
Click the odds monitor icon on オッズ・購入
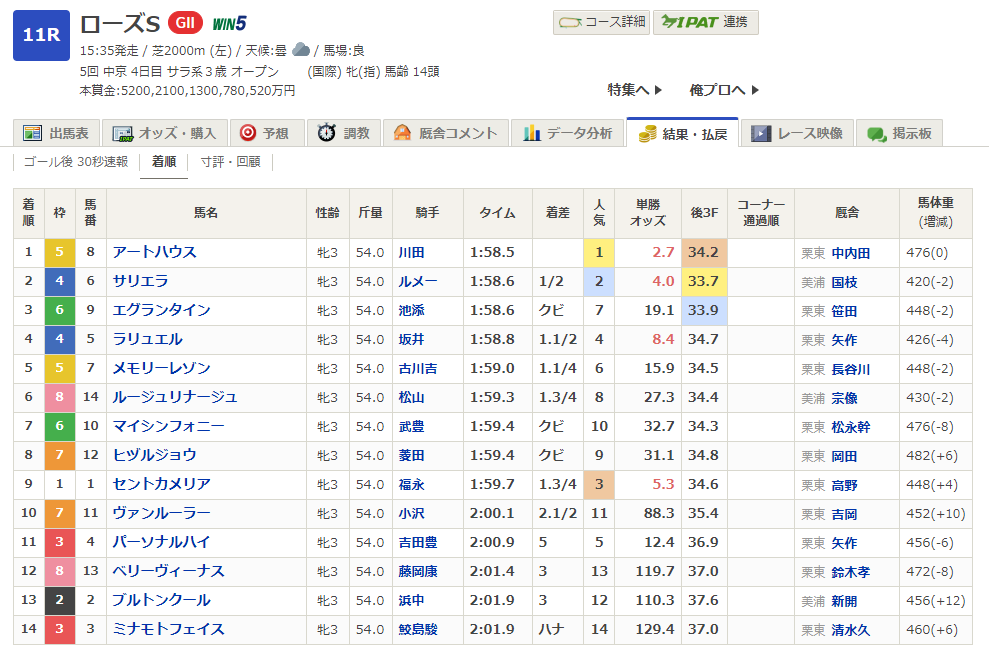coord(122,134)
